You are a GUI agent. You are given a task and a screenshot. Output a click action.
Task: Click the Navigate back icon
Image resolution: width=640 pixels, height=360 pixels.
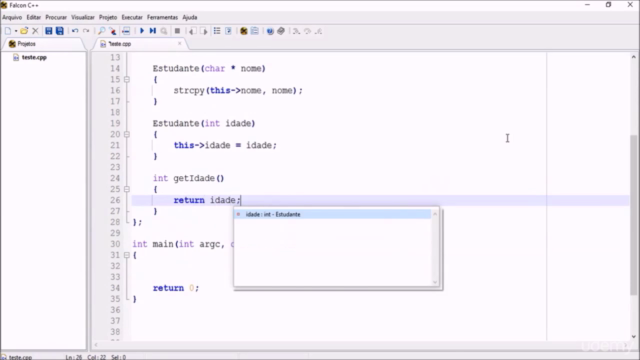click(x=192, y=31)
